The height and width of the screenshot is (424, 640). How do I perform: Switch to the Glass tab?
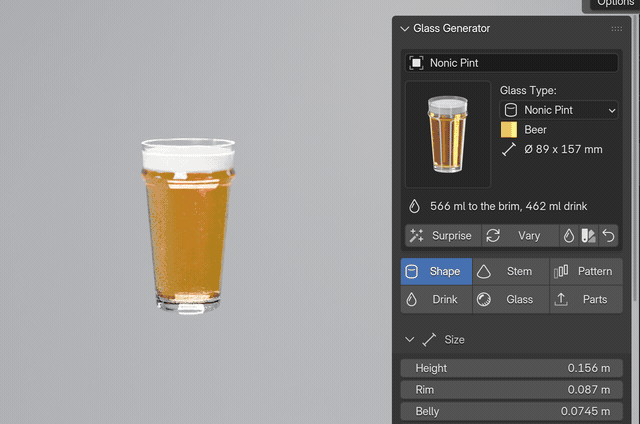point(511,300)
